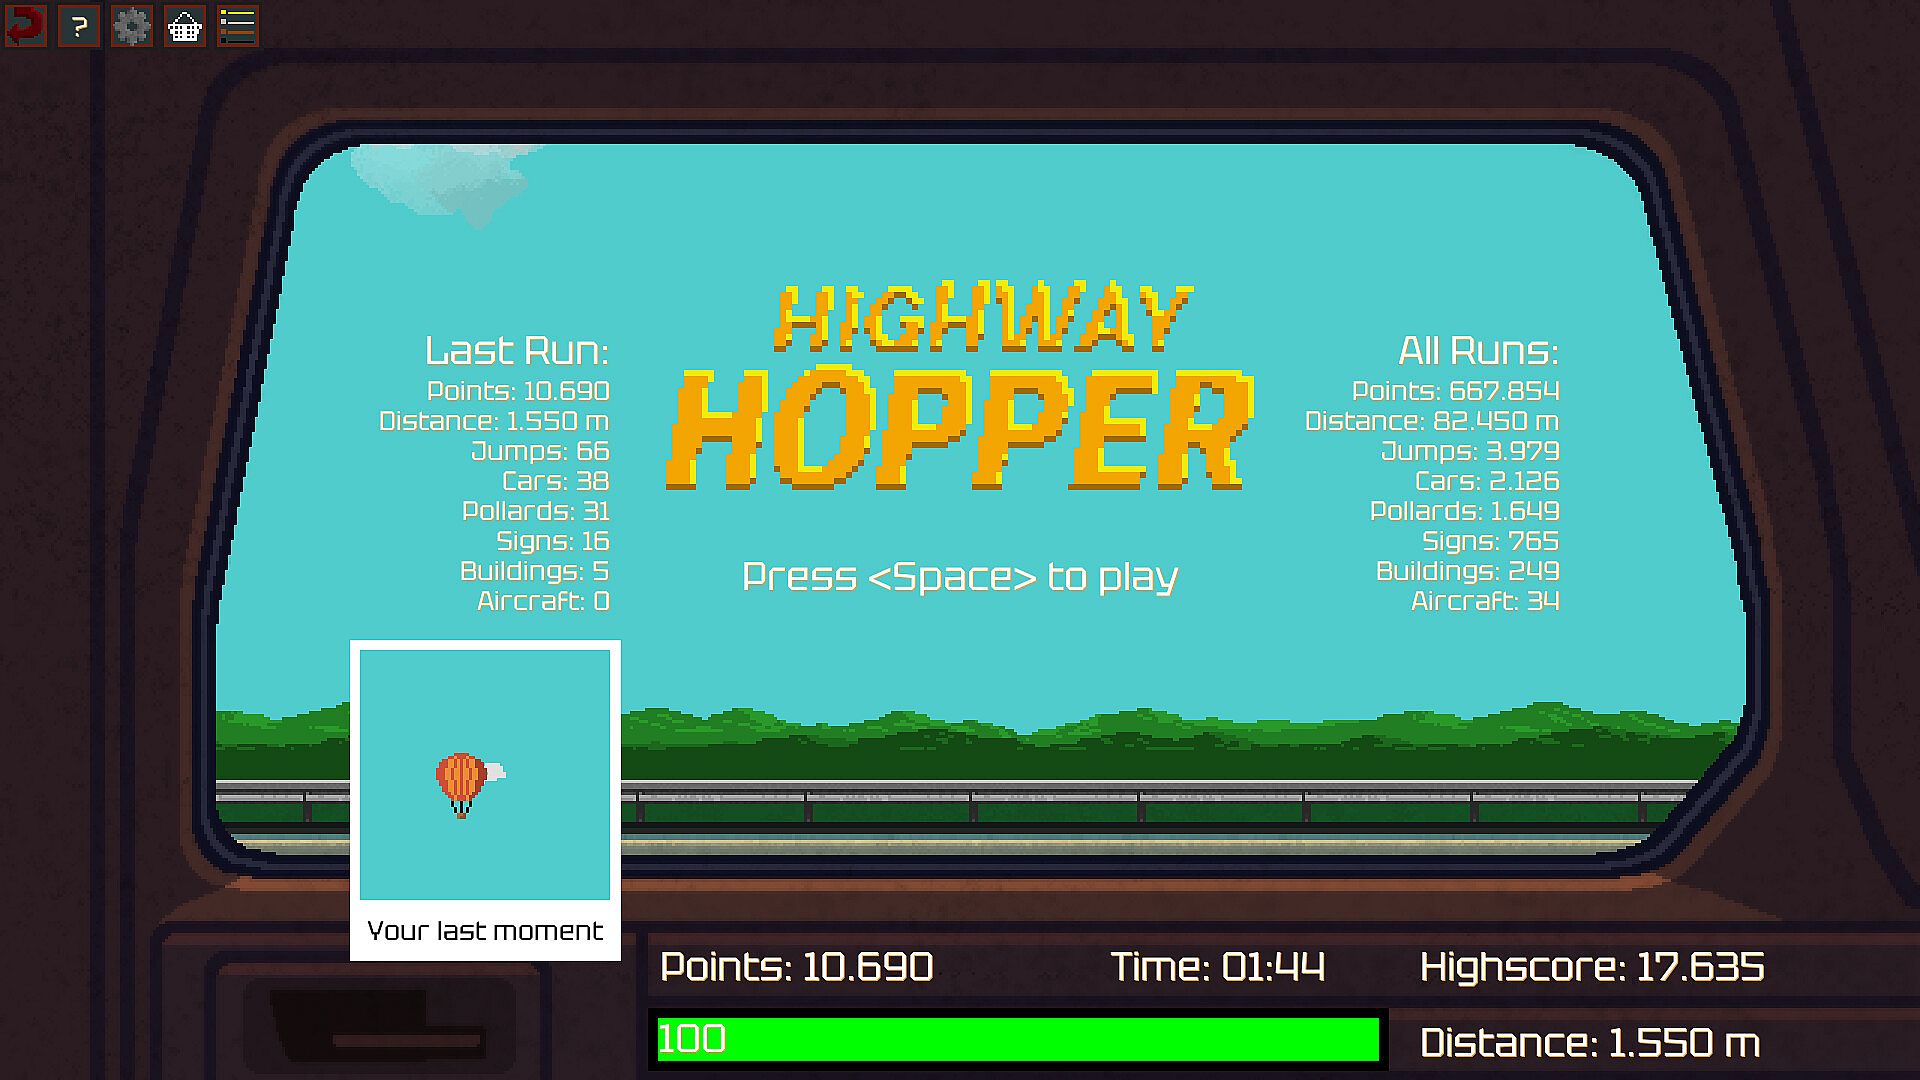Select the 'All Runs:' stats heading
Image resolution: width=1920 pixels, height=1080 pixels.
coord(1478,351)
